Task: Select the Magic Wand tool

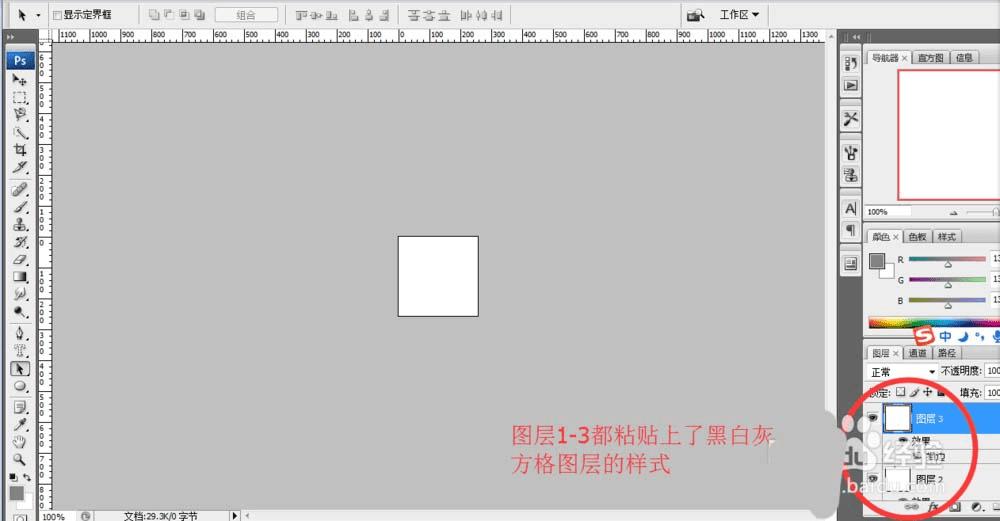Action: pos(20,133)
